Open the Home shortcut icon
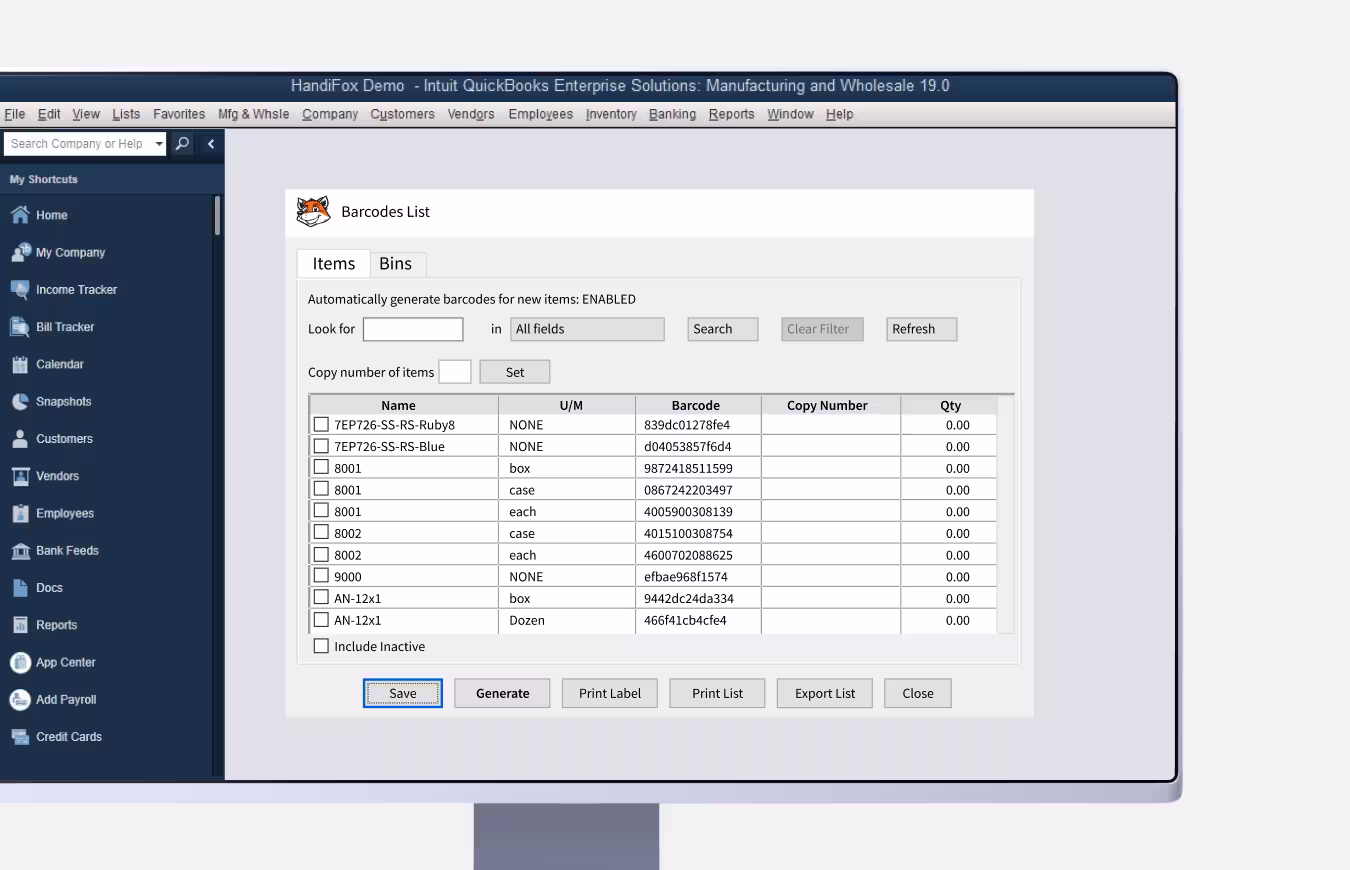The image size is (1350, 870). click(x=20, y=215)
